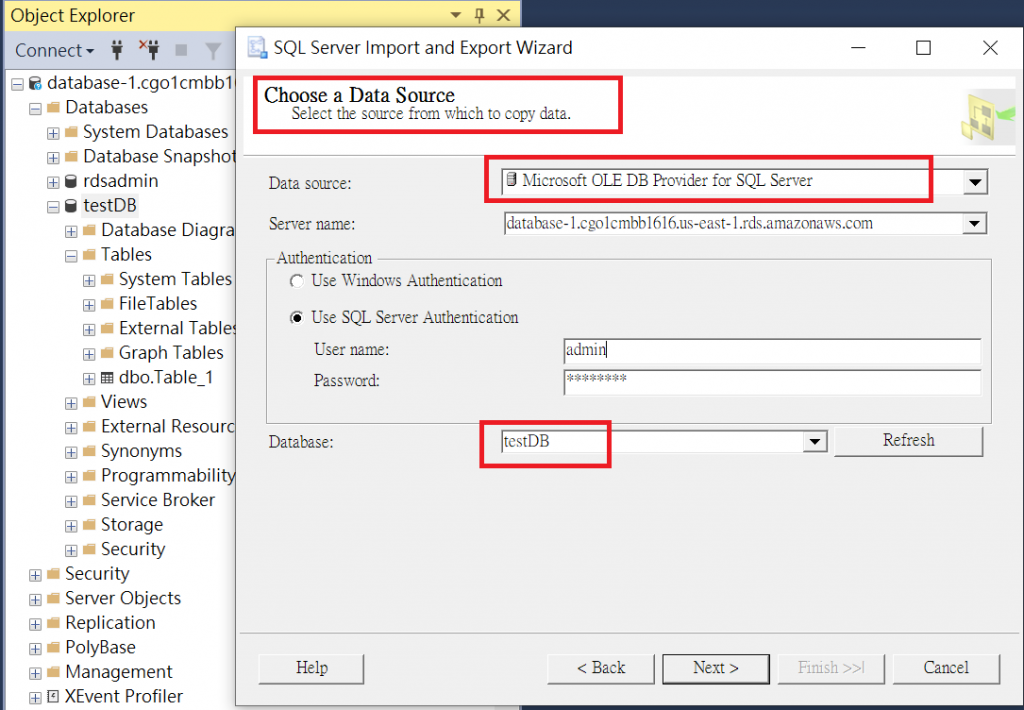Click the Service Broker folder icon
This screenshot has height=710, width=1024.
(x=89, y=500)
